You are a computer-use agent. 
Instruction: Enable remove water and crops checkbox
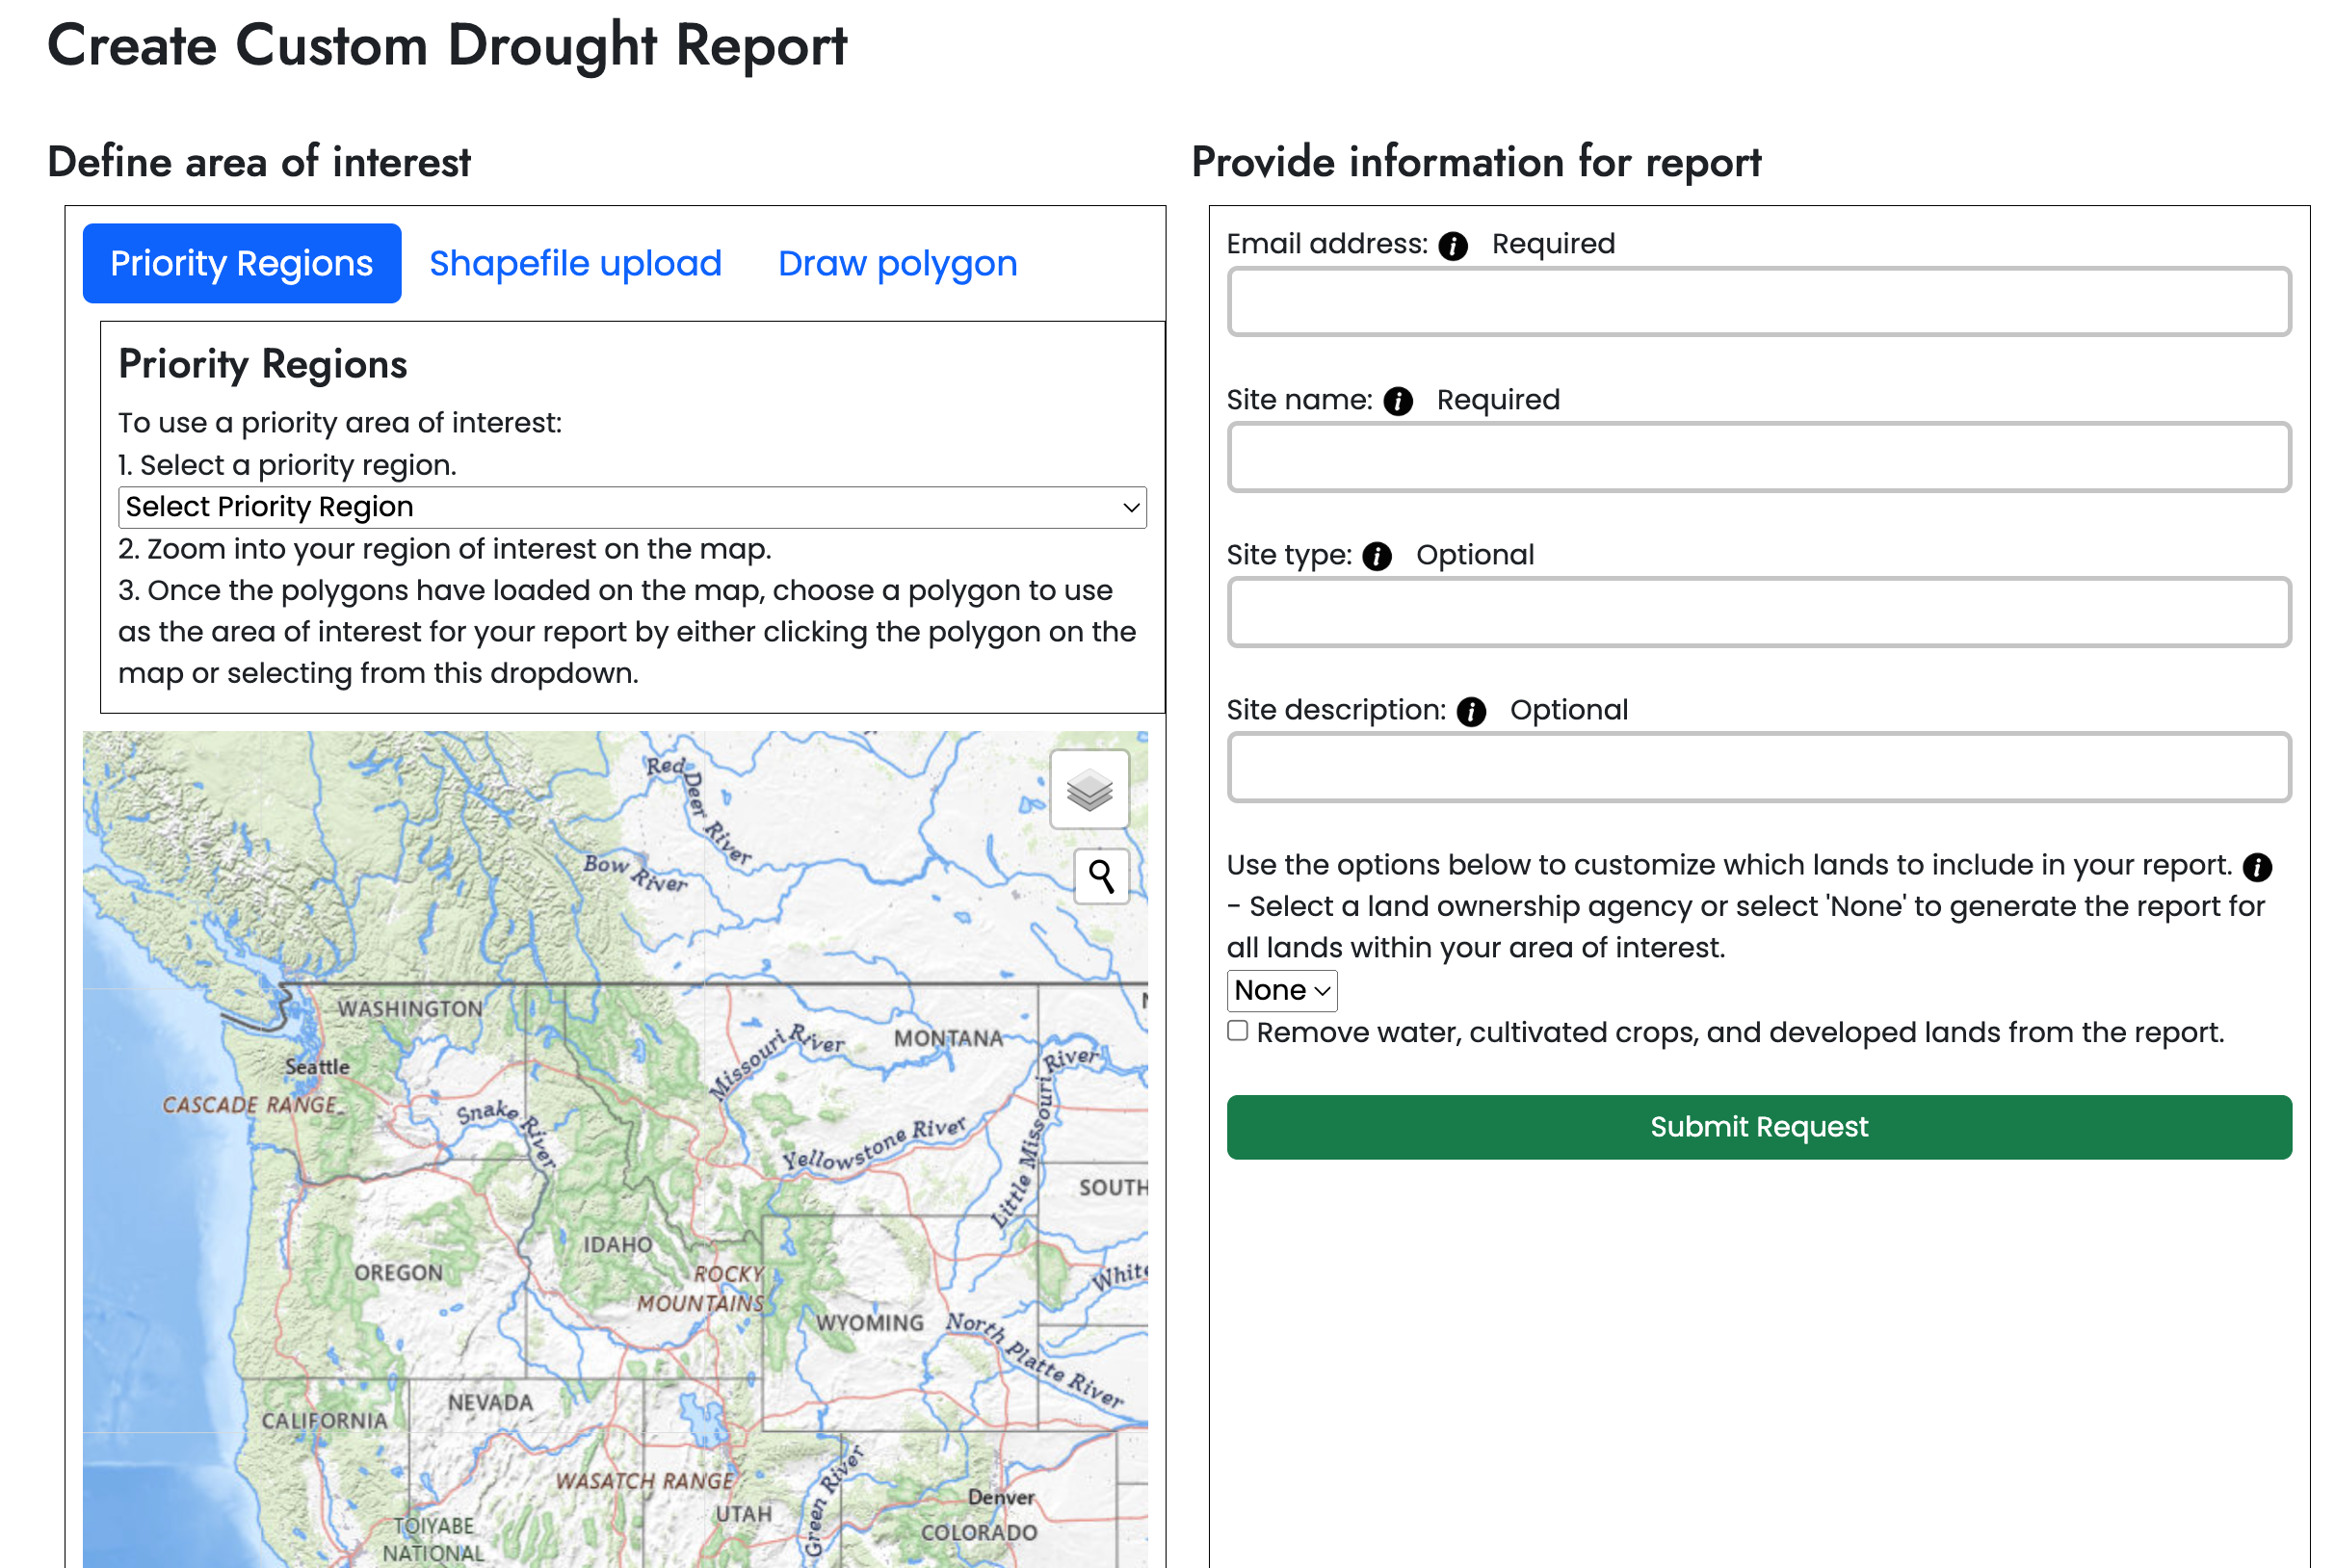pyautogui.click(x=1237, y=1031)
